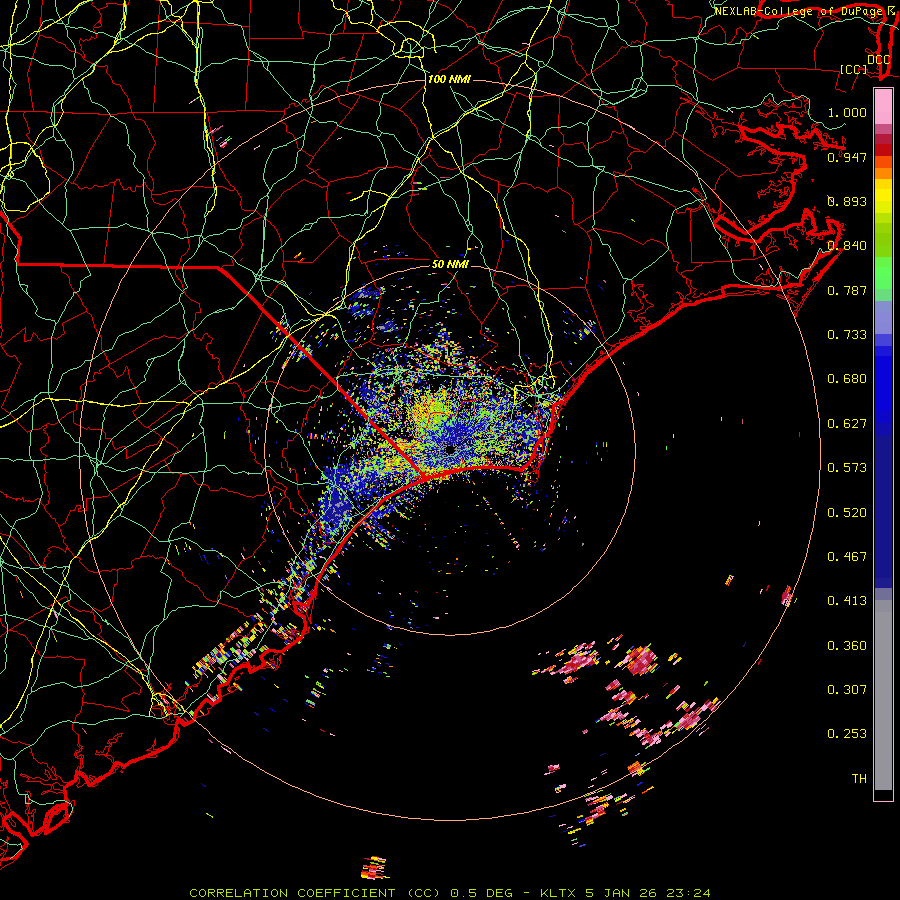Click the 23:24 timestamp
Viewport: 900px width, 900px height.
(x=688, y=893)
